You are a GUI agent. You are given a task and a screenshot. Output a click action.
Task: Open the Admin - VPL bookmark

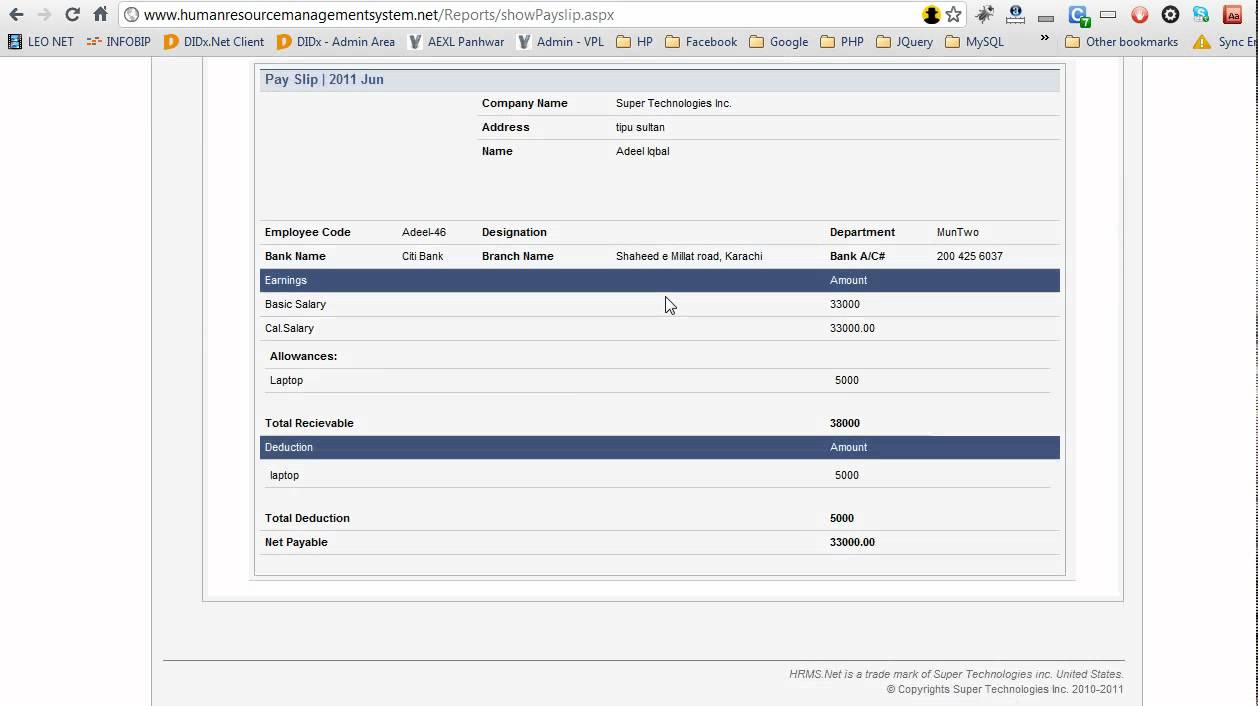(x=560, y=42)
